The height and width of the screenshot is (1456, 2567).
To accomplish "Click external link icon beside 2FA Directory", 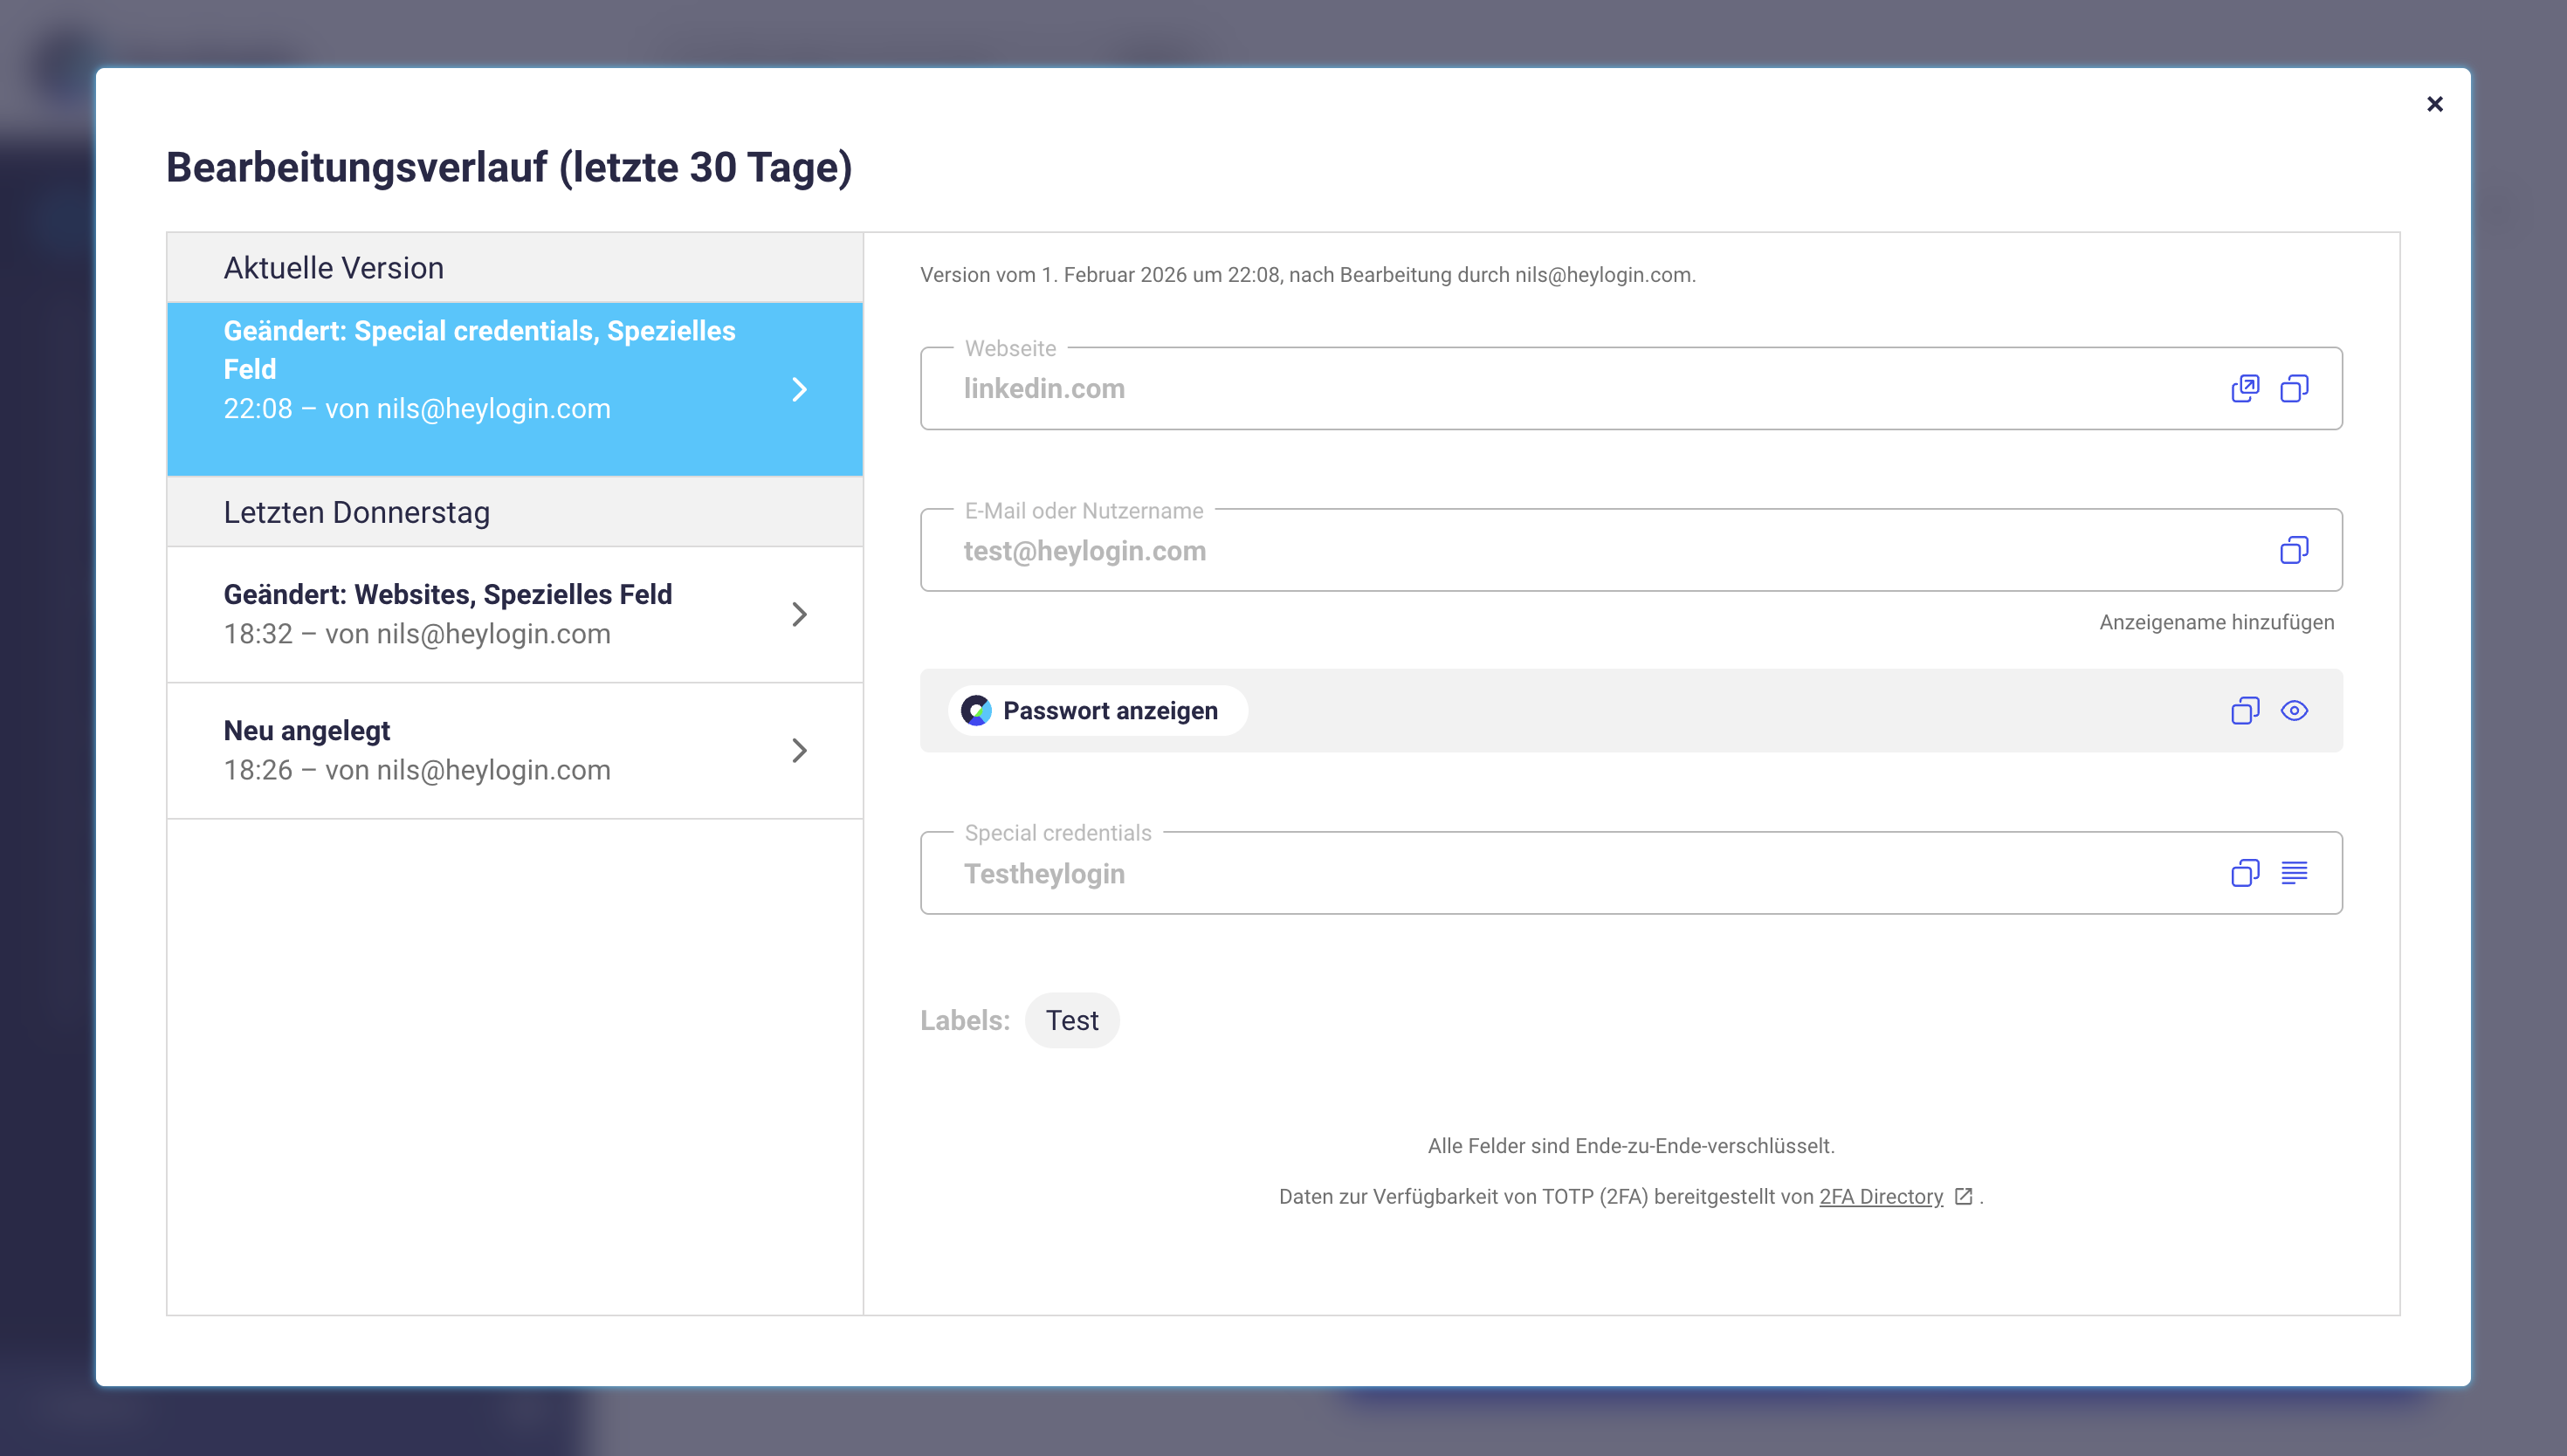I will click(x=1963, y=1196).
